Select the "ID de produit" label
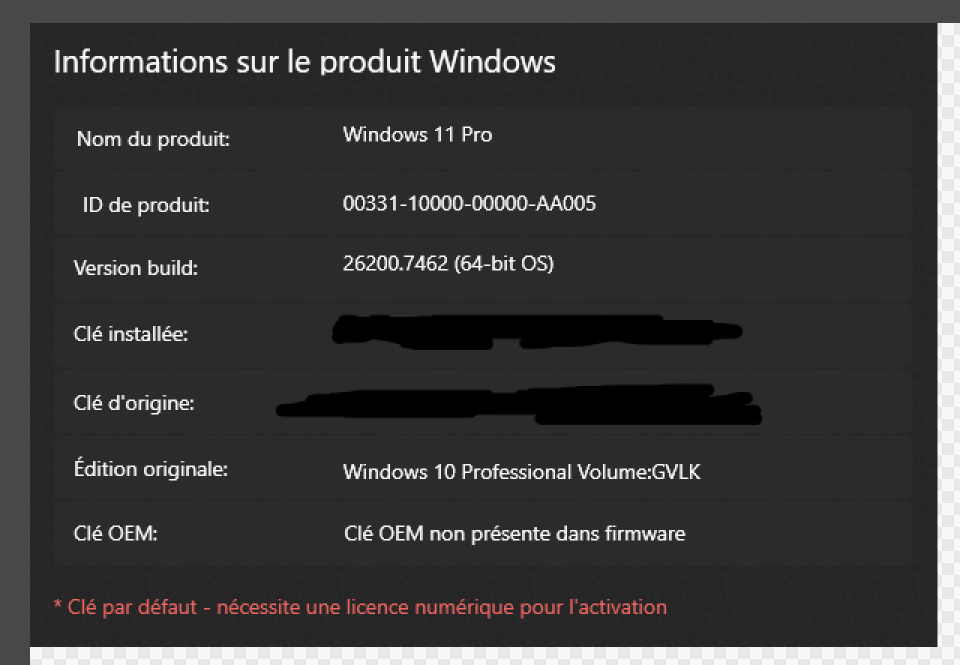960x665 pixels. (x=145, y=204)
